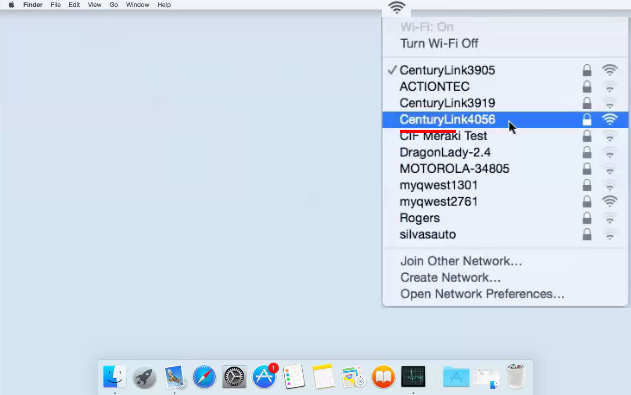Open the File menu
631x395 pixels.
(56, 5)
